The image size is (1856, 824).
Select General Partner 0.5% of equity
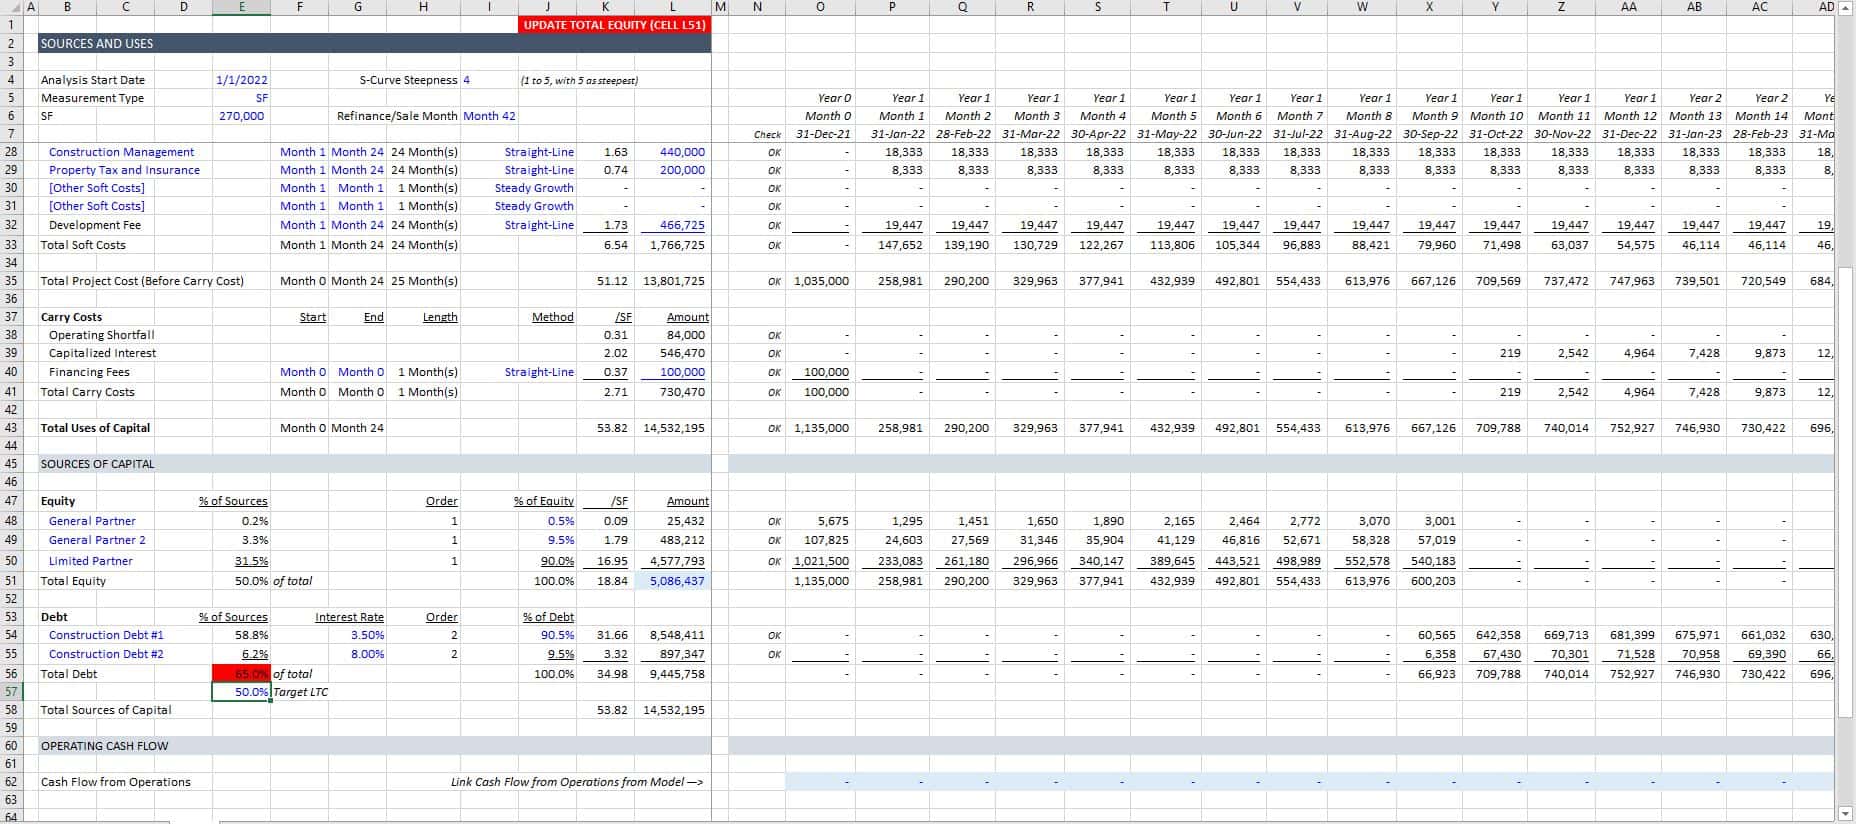[x=560, y=521]
